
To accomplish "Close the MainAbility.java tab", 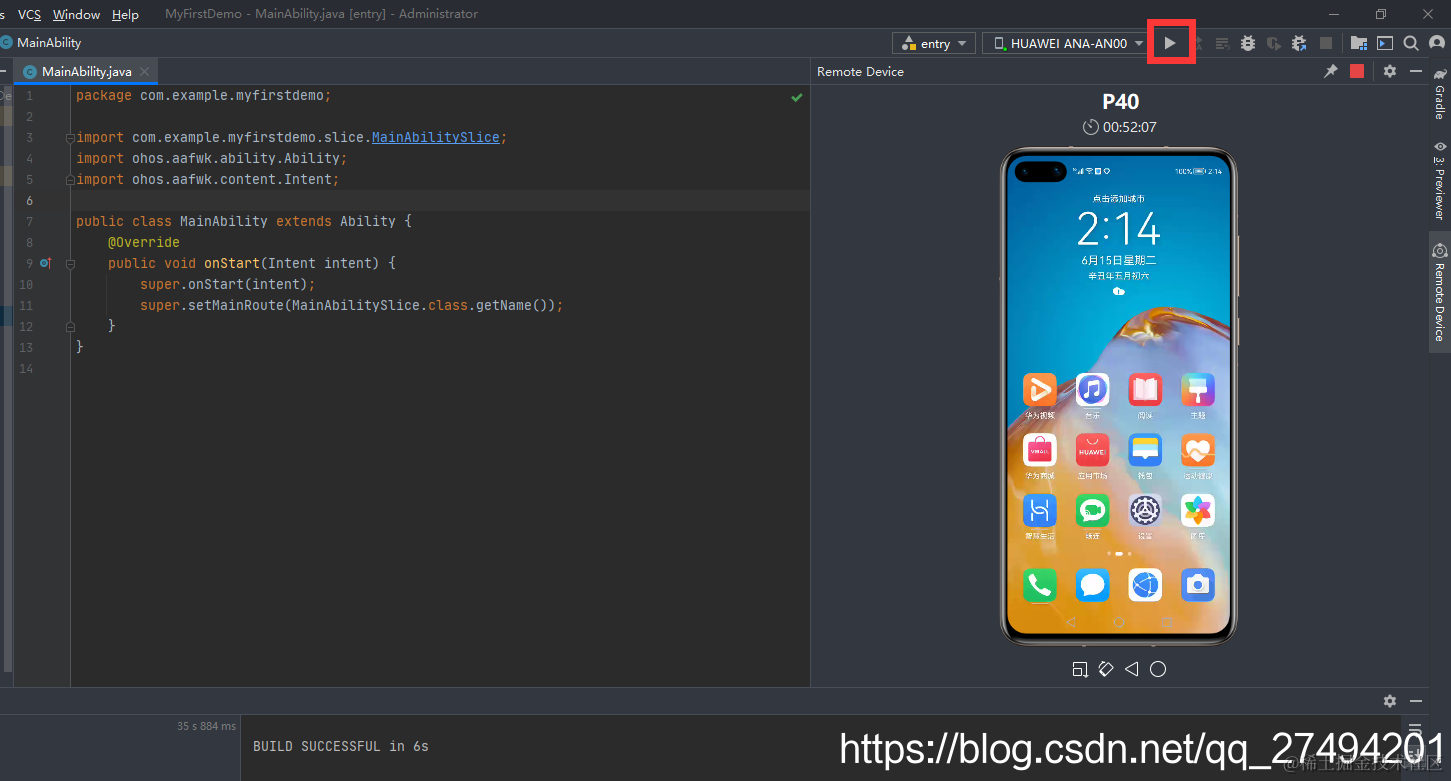I will pos(144,71).
